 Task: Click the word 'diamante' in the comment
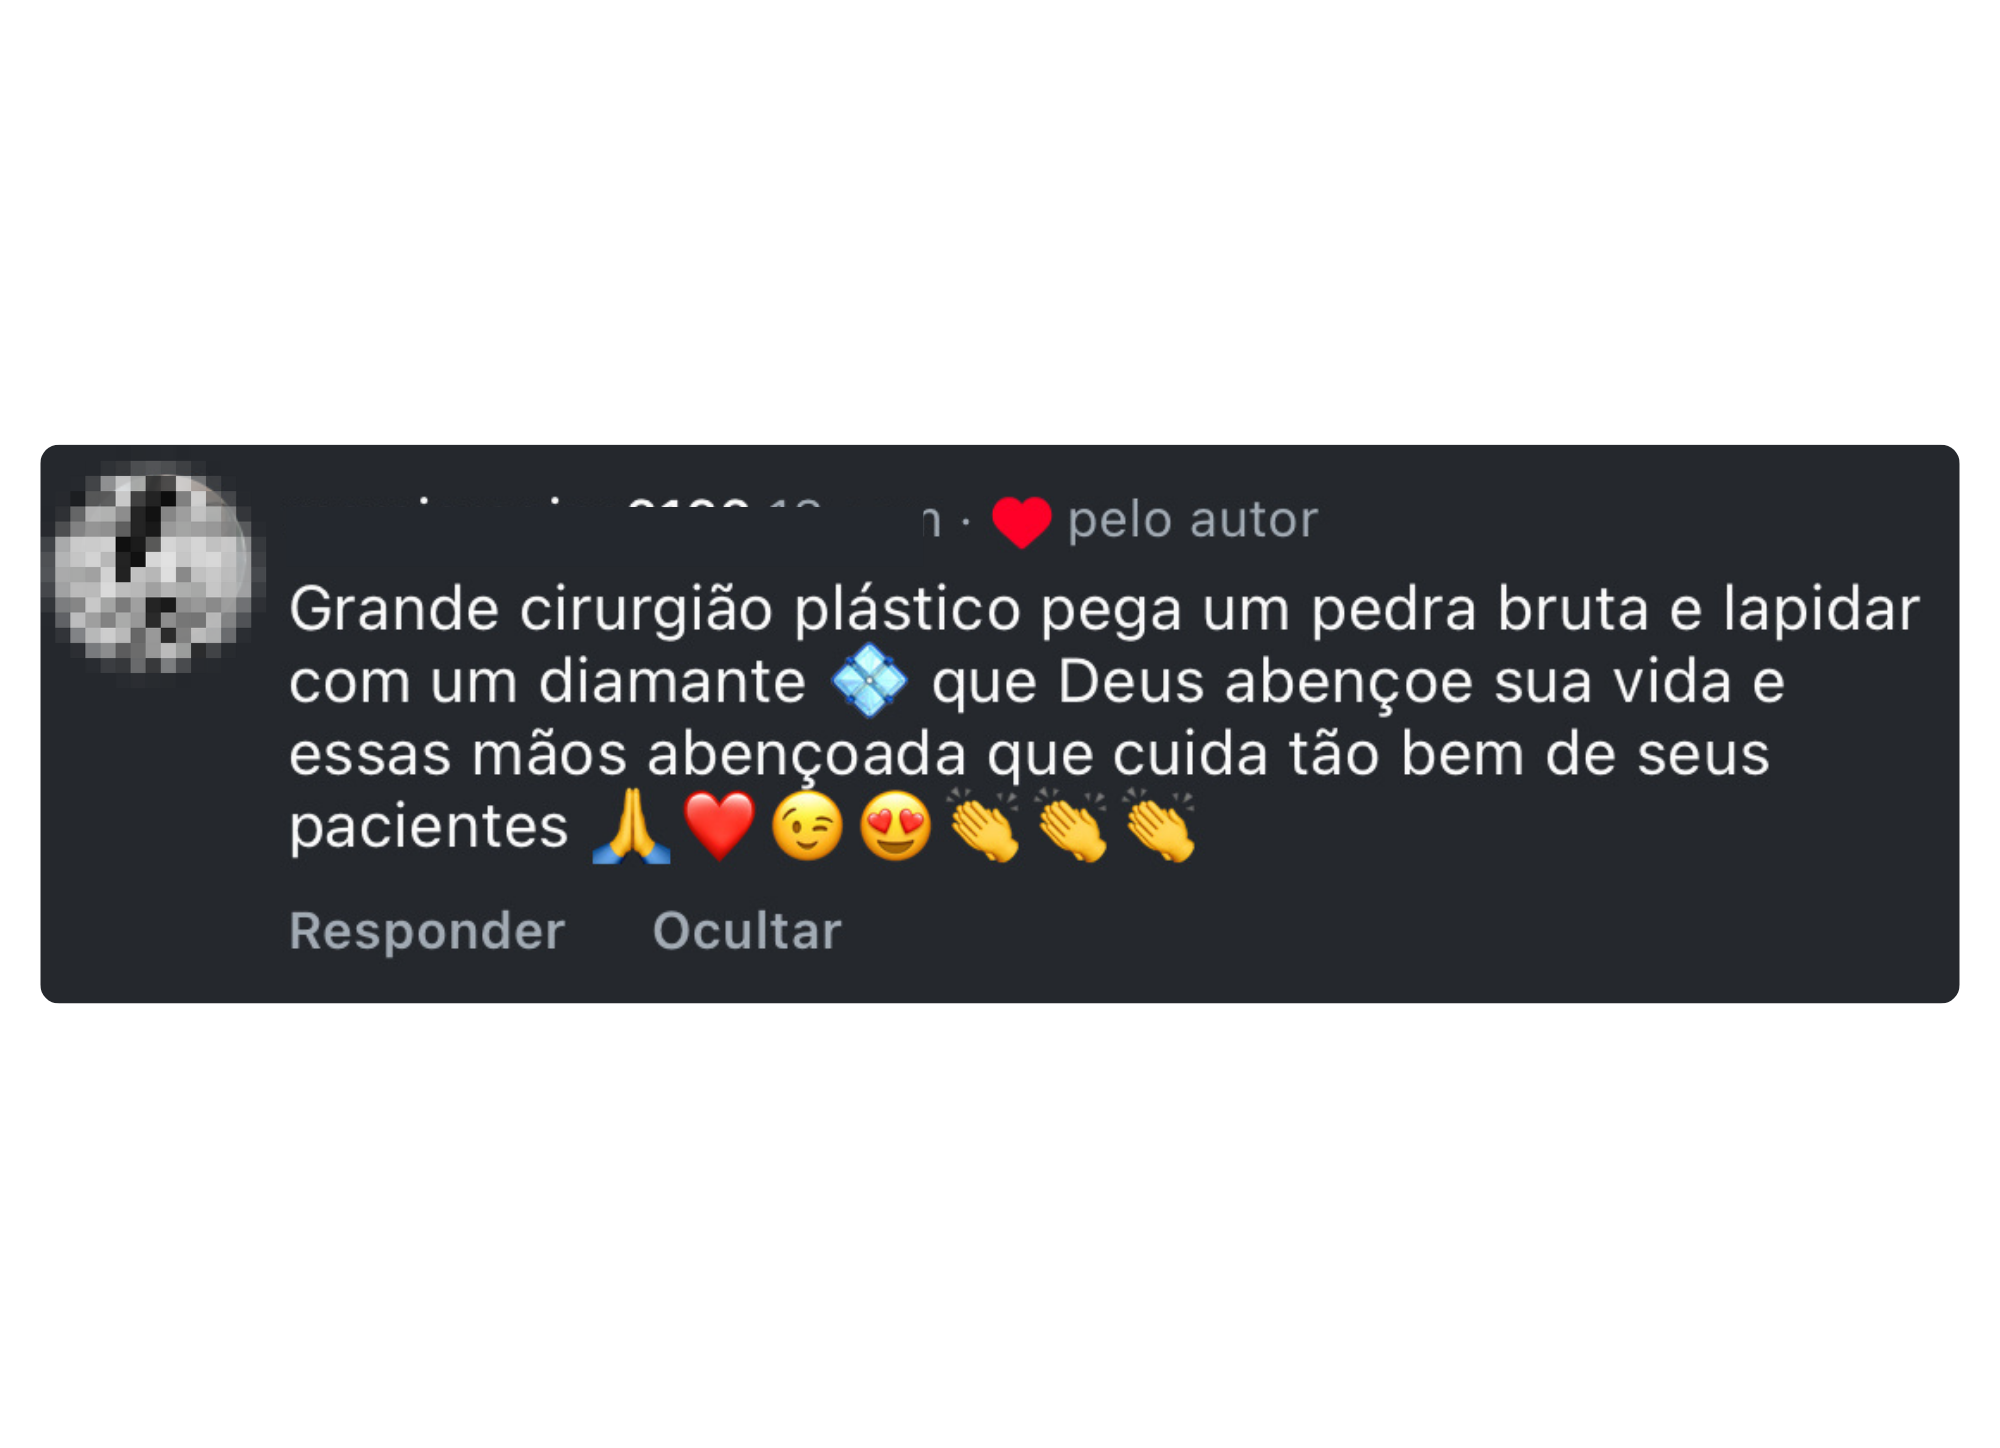point(672,682)
